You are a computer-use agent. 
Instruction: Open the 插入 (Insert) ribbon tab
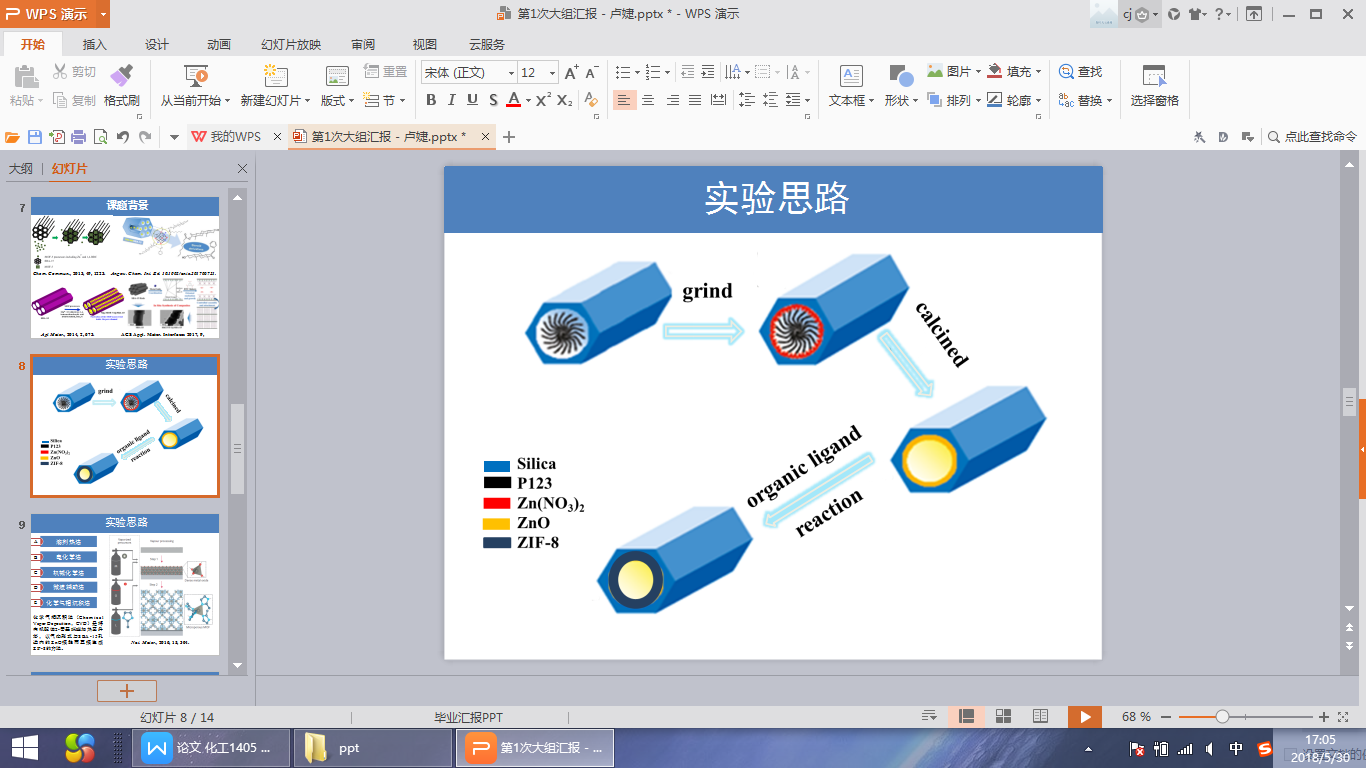[95, 45]
